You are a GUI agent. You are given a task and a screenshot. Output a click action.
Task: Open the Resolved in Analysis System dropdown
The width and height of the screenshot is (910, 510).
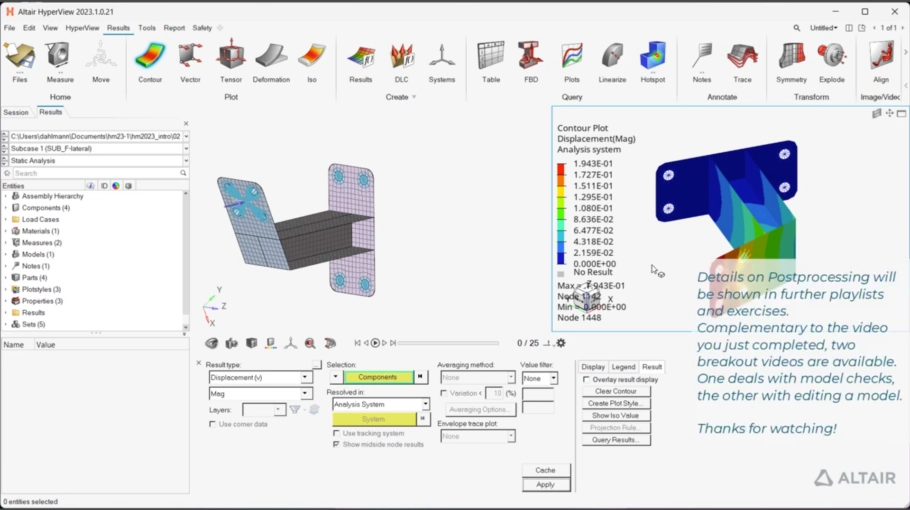coord(381,404)
